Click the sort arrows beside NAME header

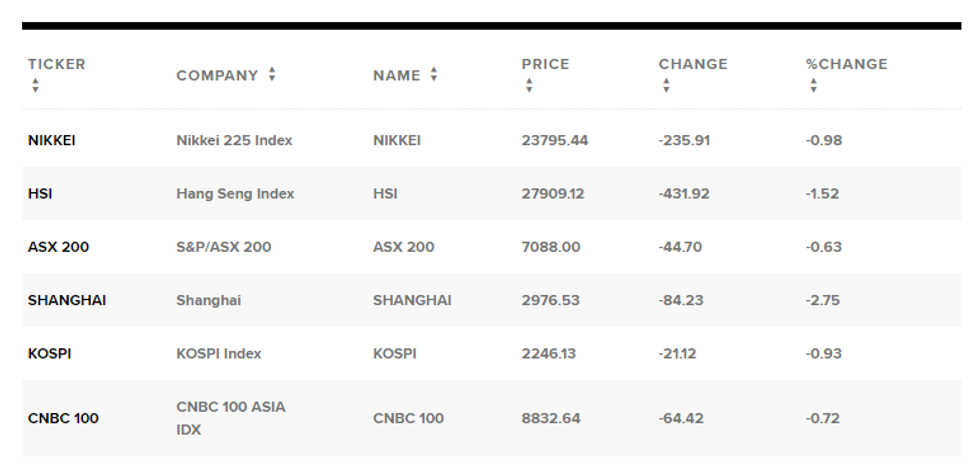click(434, 75)
